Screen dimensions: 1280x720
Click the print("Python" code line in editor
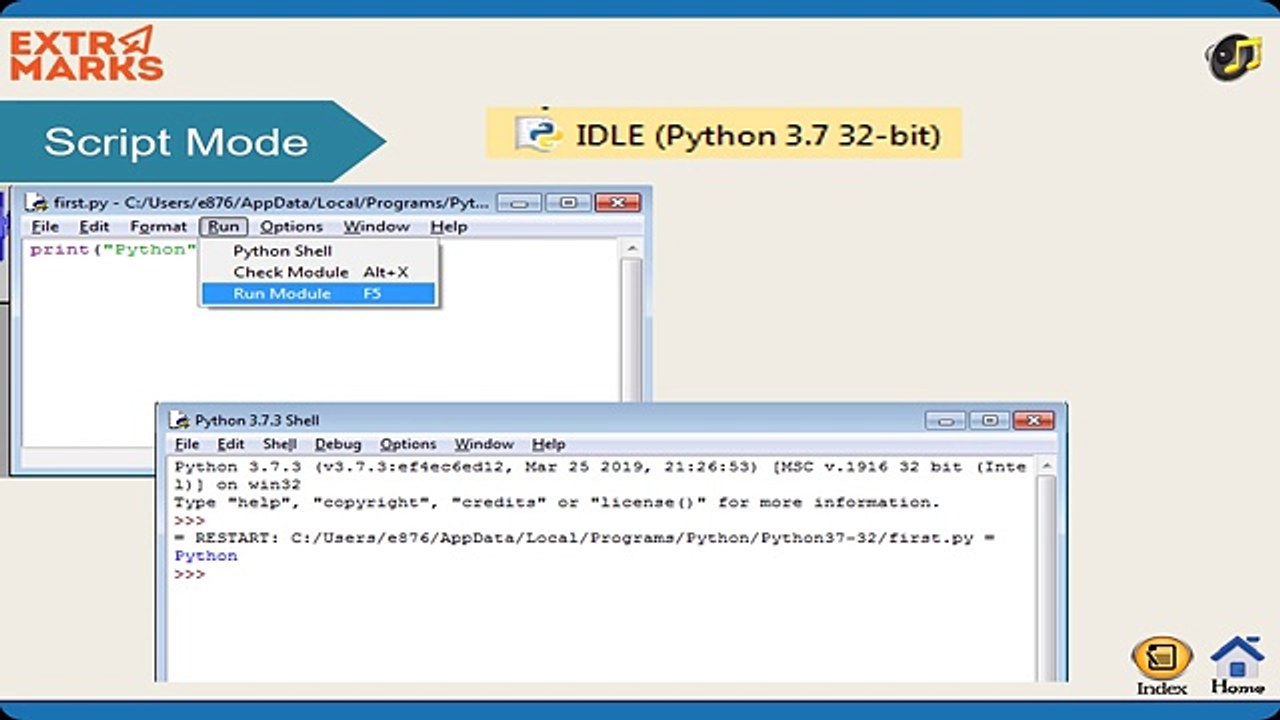tap(112, 249)
